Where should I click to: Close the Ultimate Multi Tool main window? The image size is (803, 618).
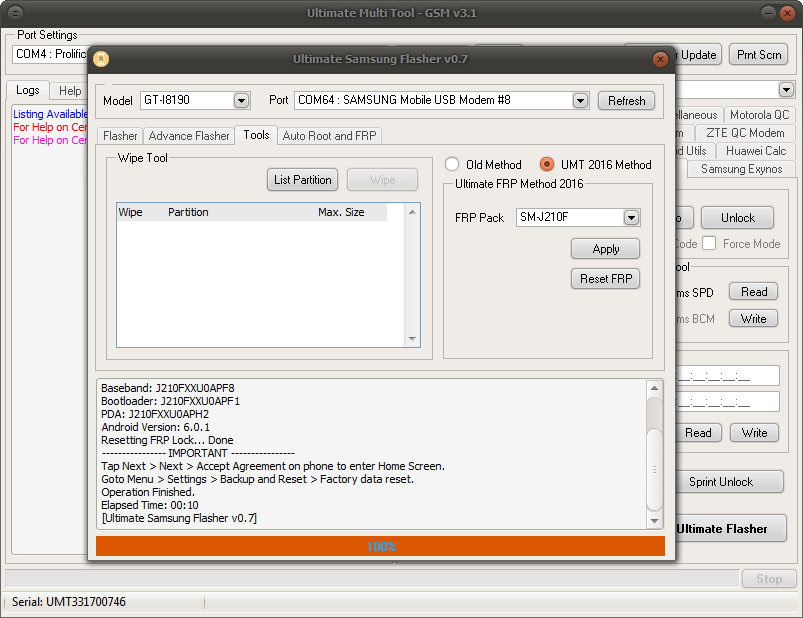786,13
